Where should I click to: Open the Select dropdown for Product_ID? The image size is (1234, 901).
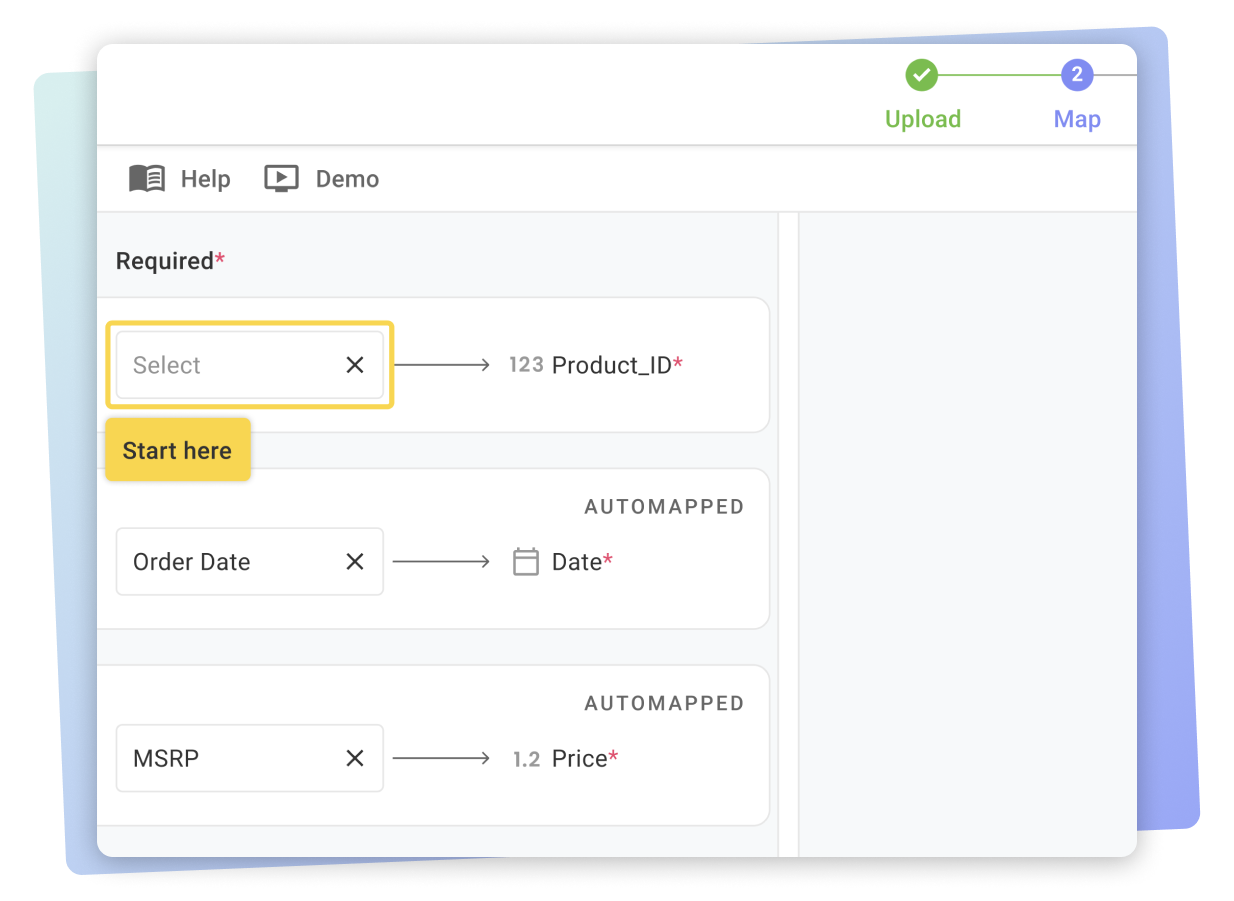[x=230, y=364]
